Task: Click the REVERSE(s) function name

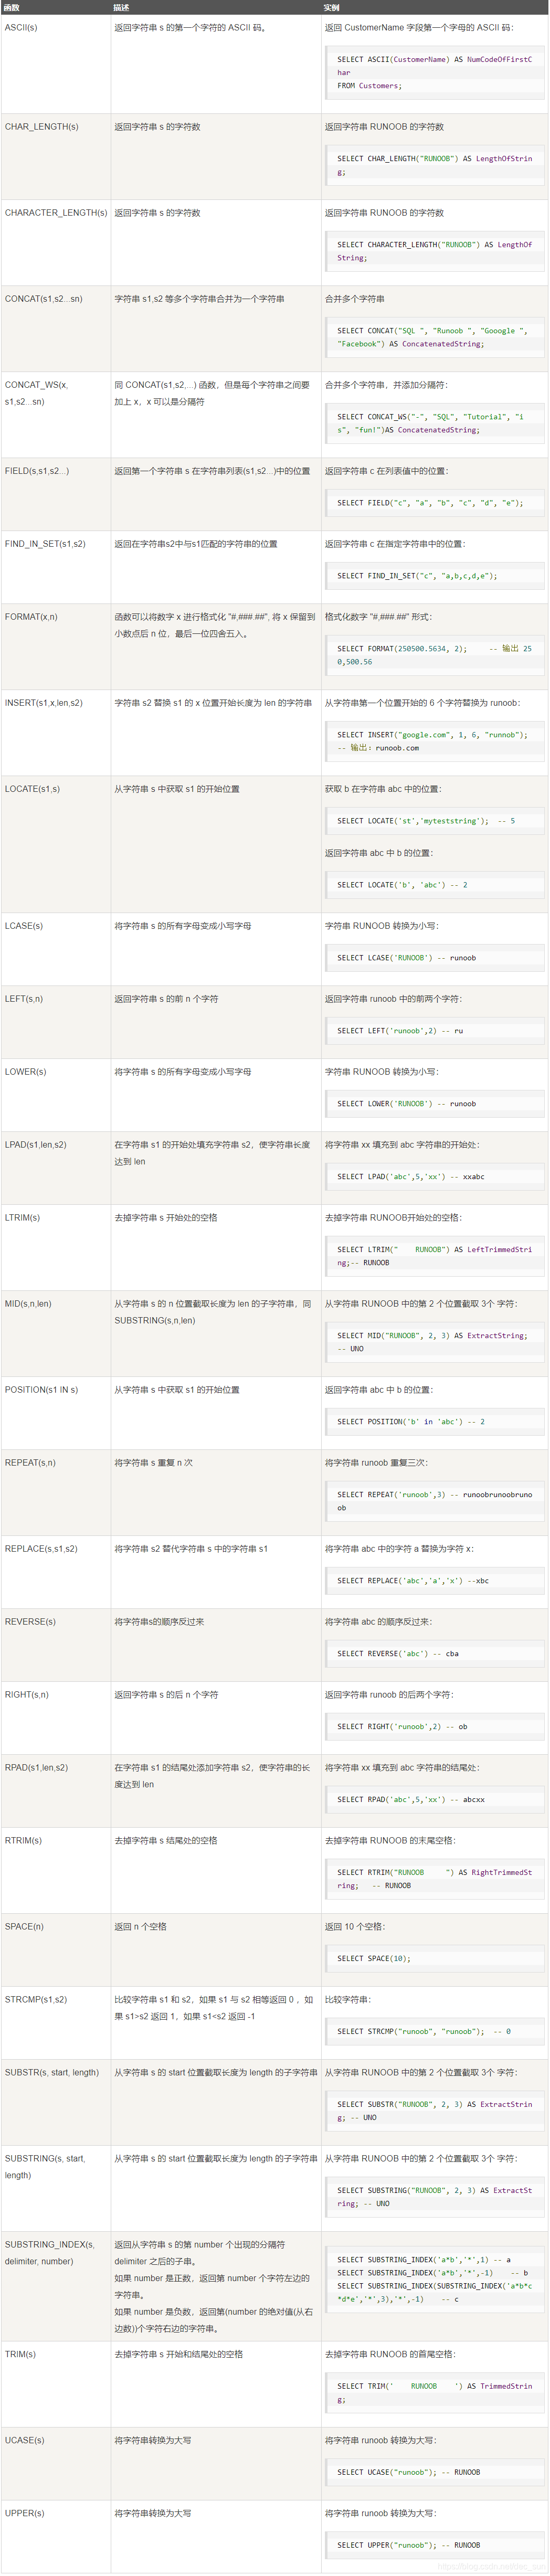Action: [x=30, y=1622]
